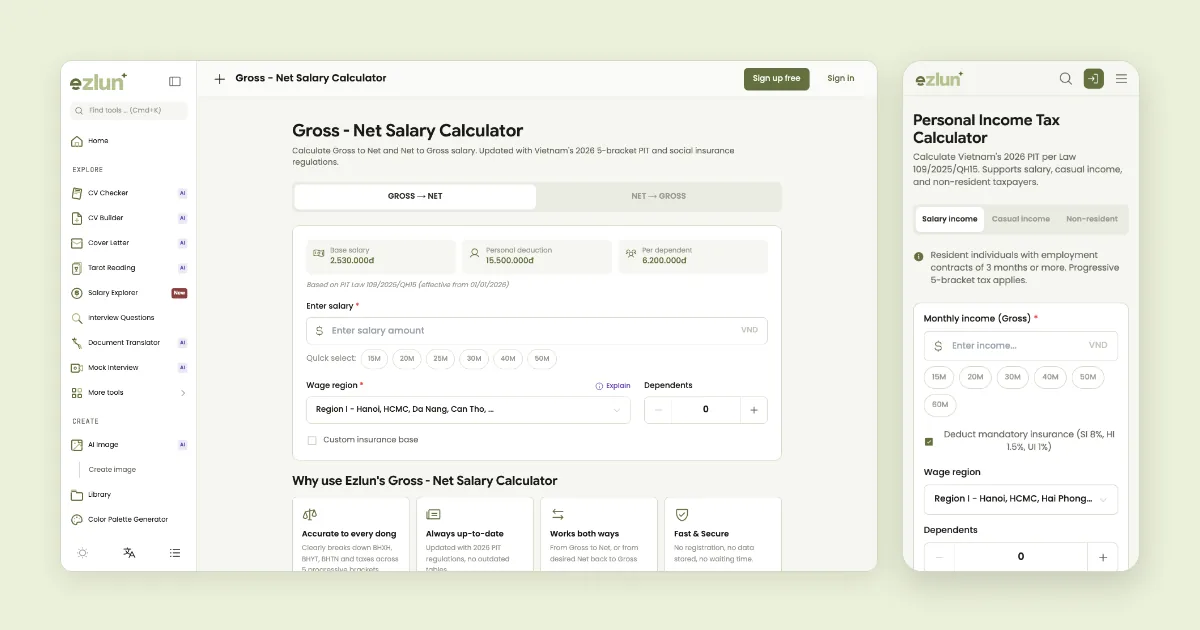Click the Works both ways card

(599, 535)
